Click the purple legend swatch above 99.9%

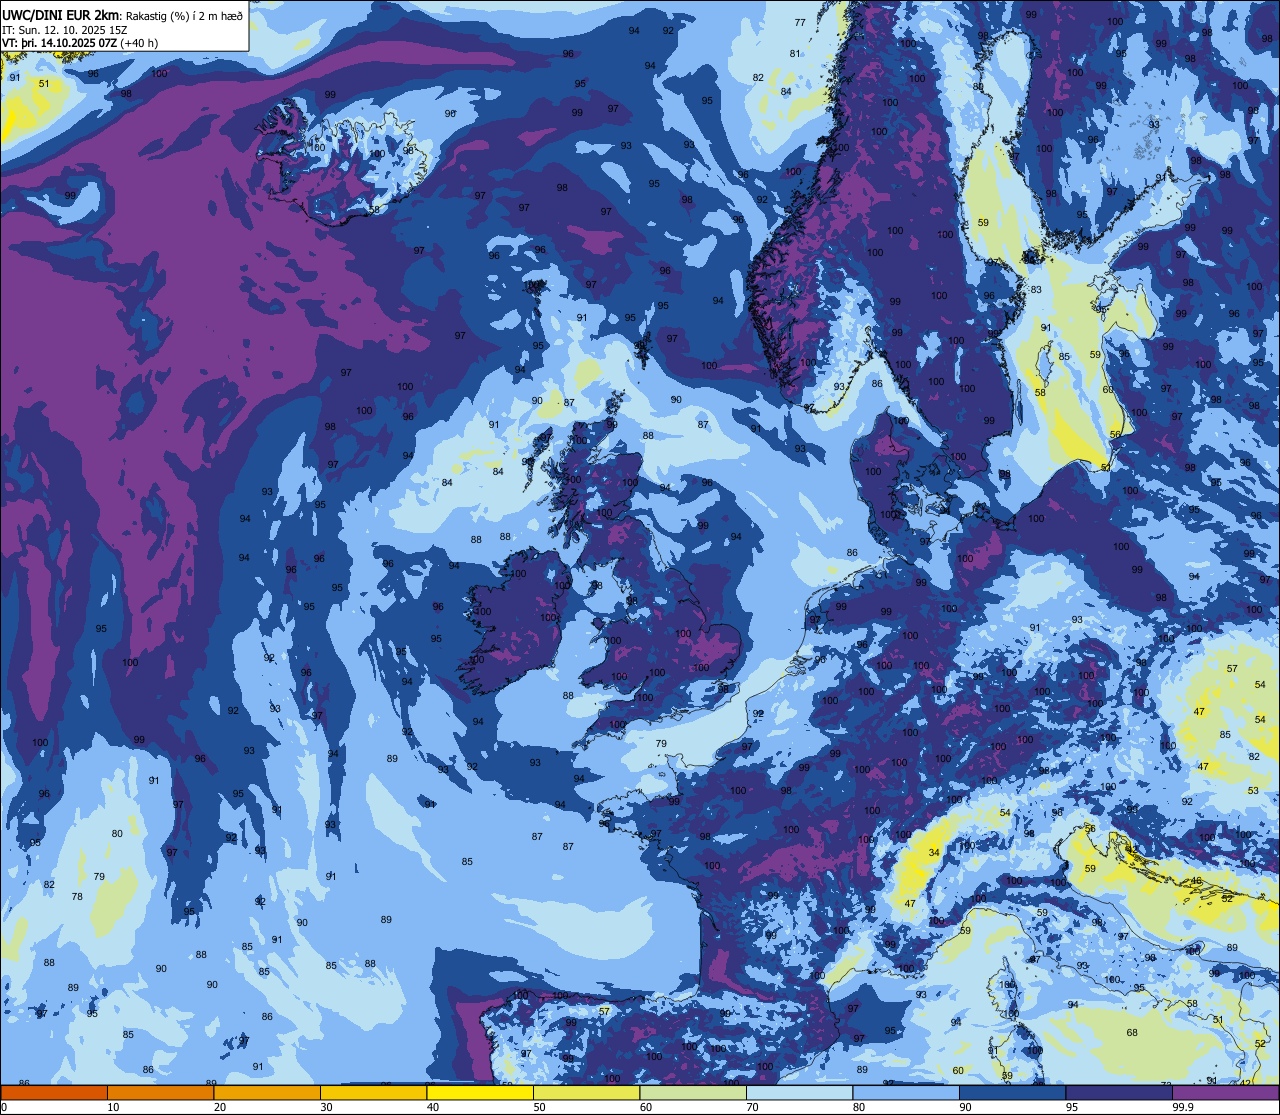click(1226, 1092)
